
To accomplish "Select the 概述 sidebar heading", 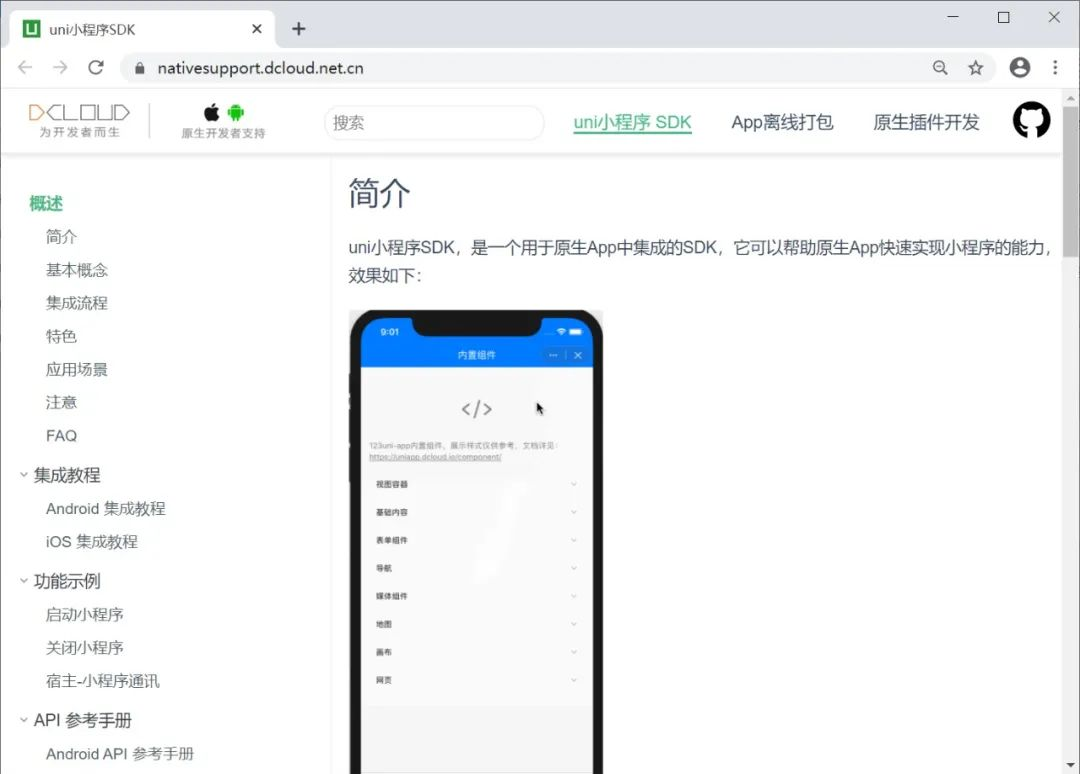I will pyautogui.click(x=46, y=203).
